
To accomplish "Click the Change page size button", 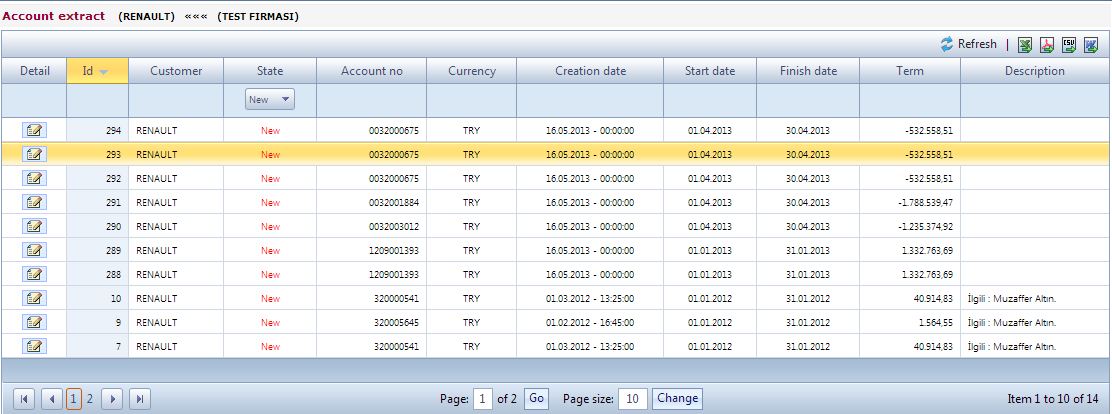I will tap(677, 398).
